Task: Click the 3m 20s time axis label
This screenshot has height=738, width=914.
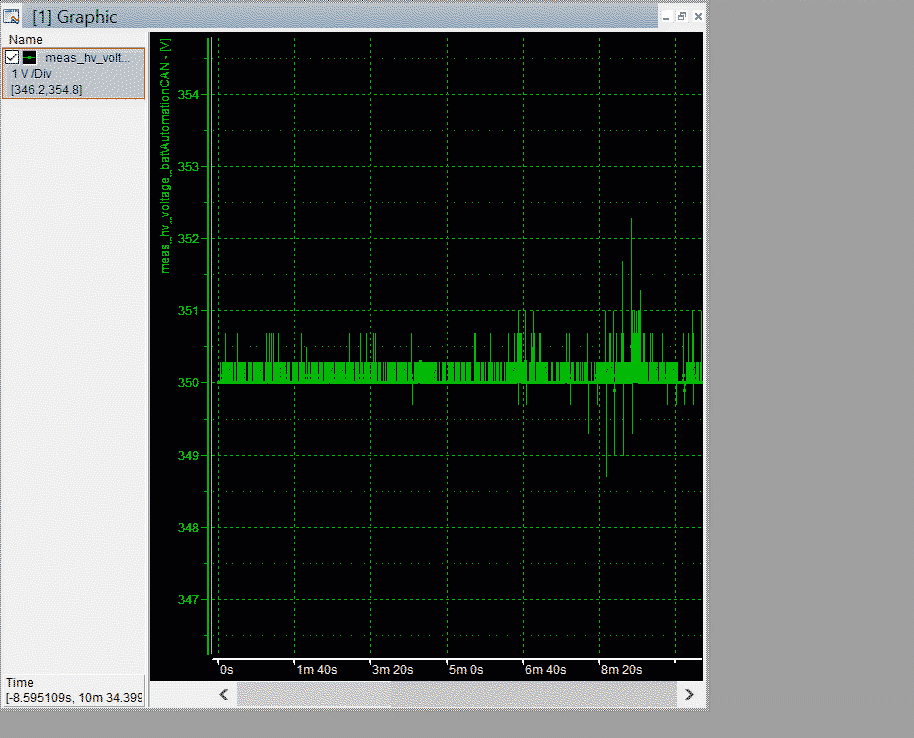Action: pyautogui.click(x=393, y=670)
